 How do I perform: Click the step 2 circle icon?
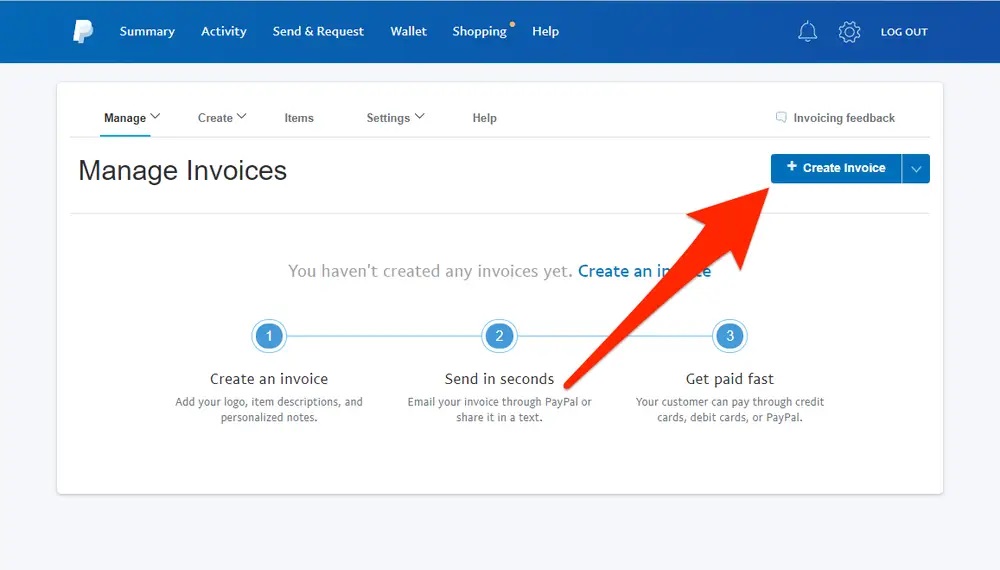pyautogui.click(x=499, y=336)
